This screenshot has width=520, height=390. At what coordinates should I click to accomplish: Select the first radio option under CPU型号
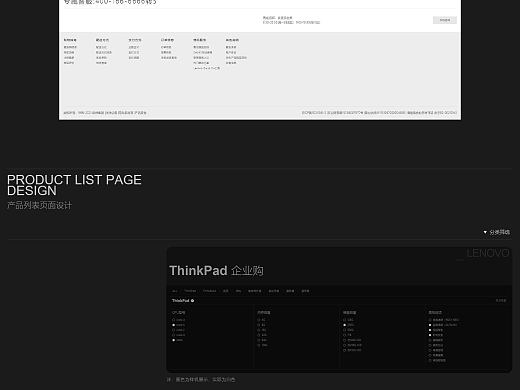(173, 320)
